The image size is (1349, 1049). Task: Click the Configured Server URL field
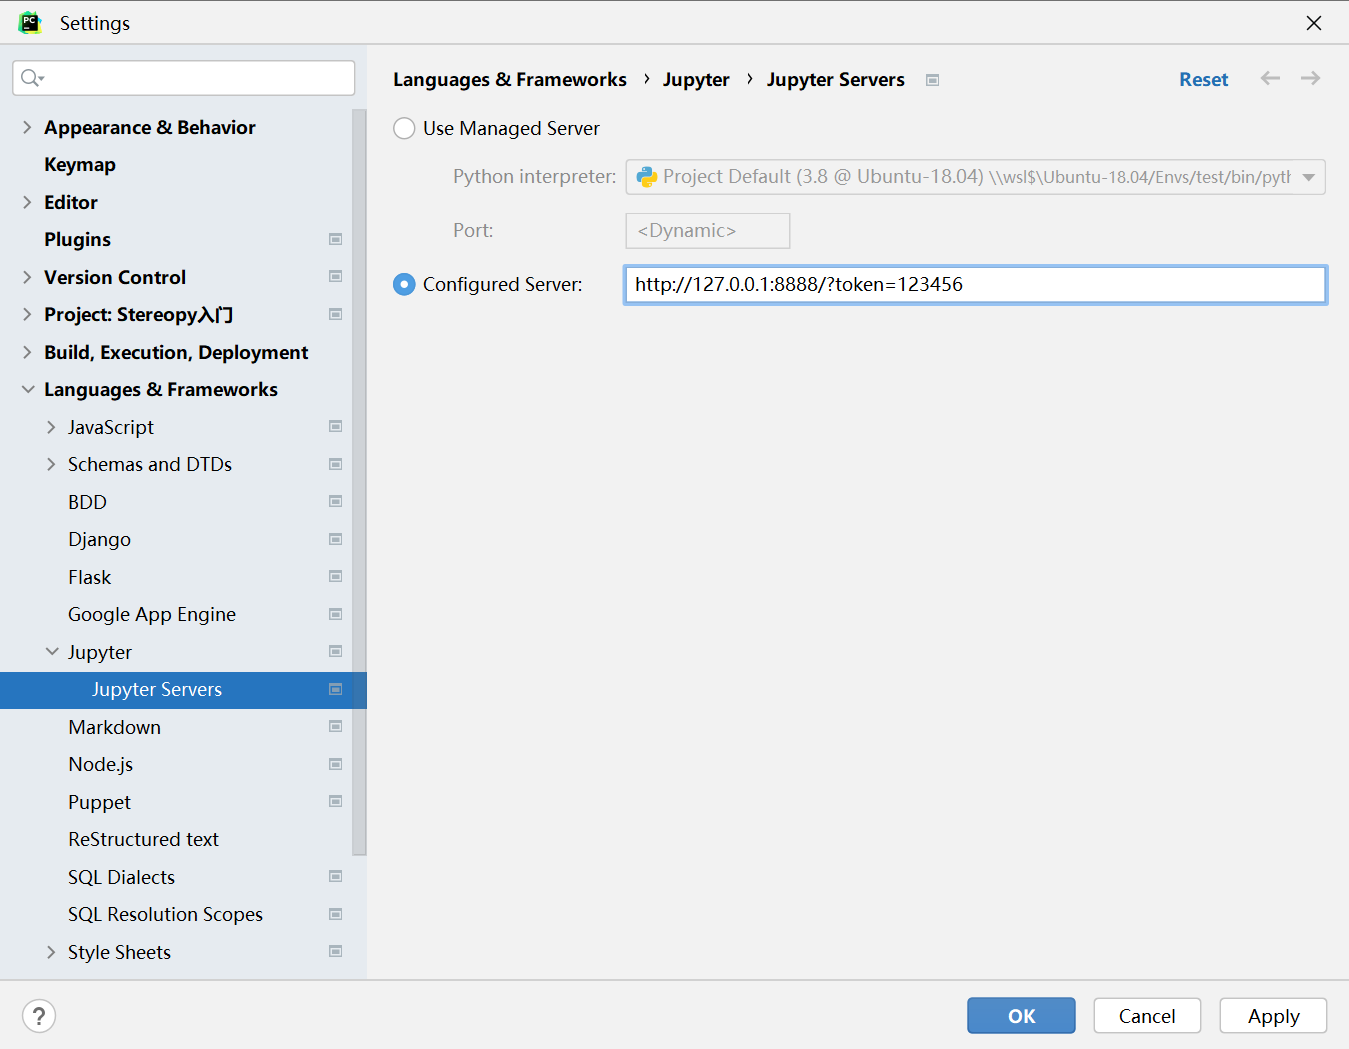click(975, 284)
